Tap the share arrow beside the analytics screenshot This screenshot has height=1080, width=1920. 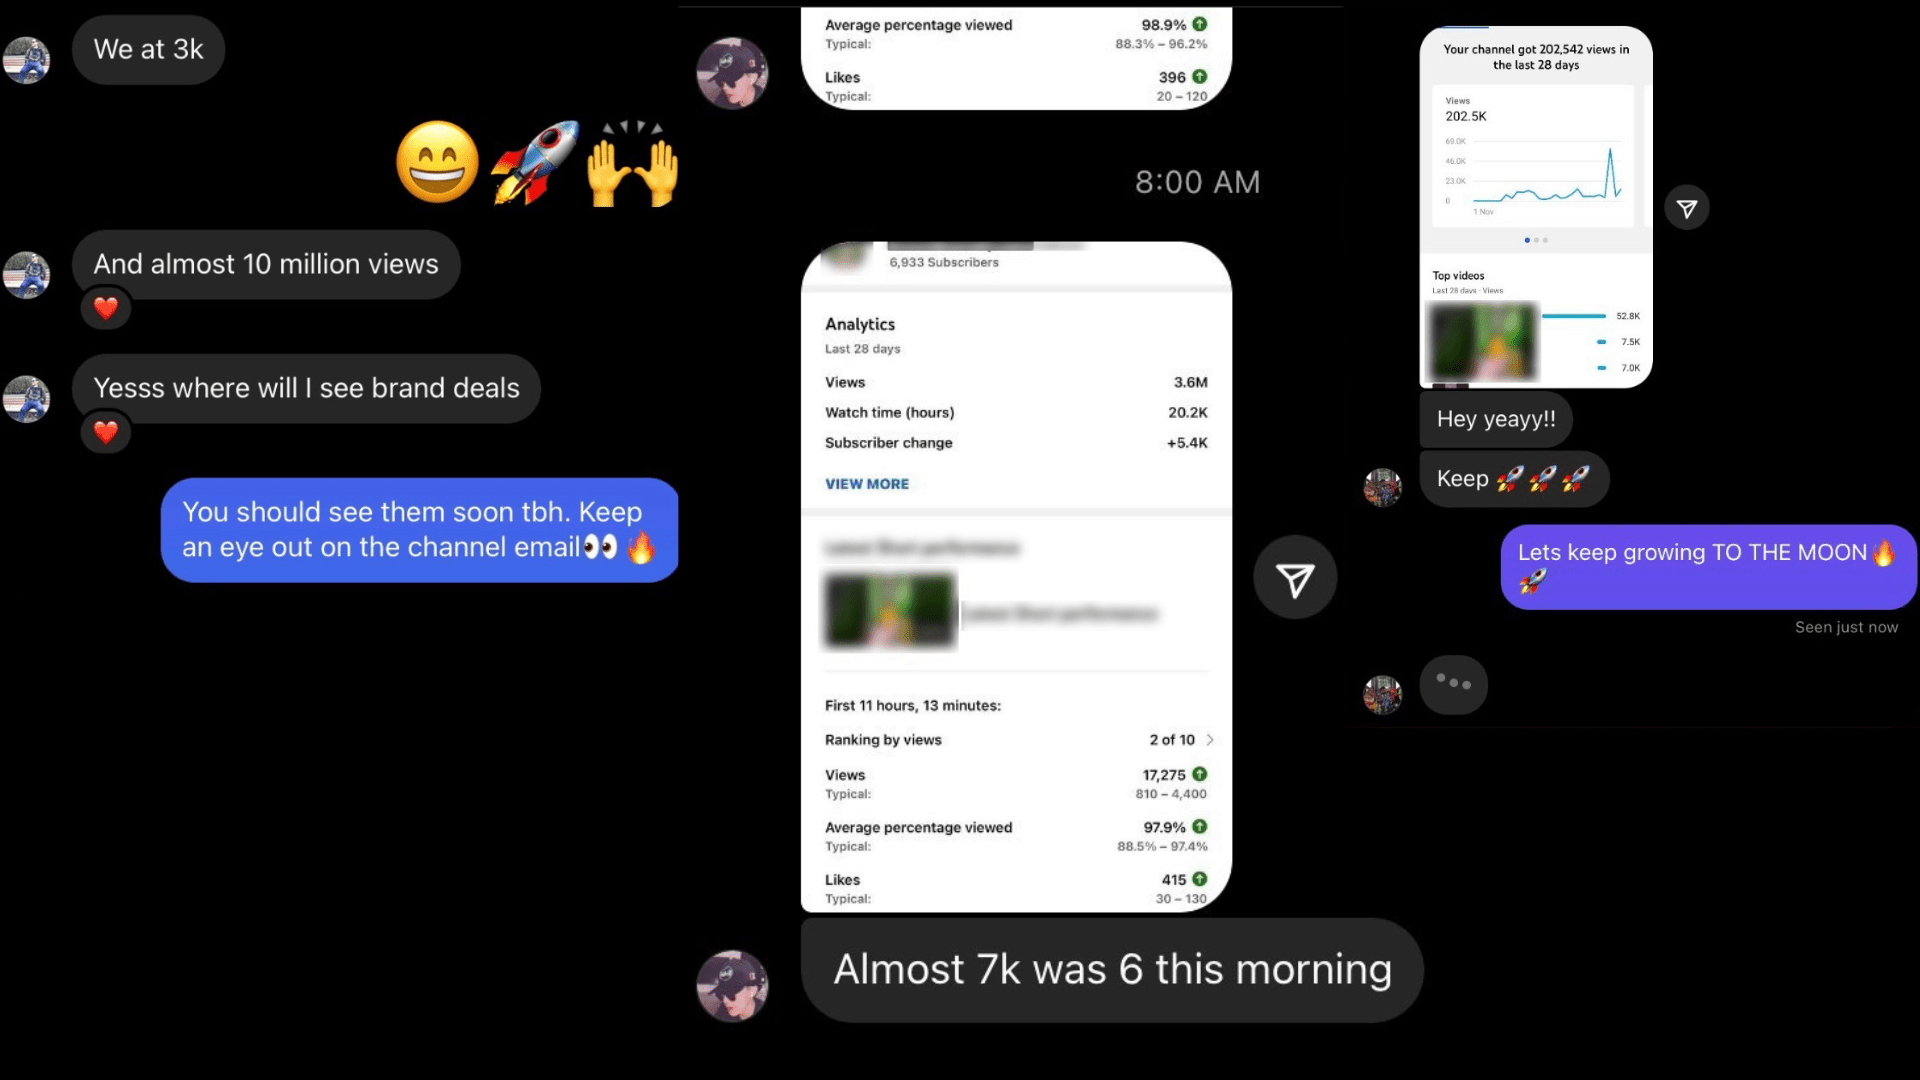(x=1295, y=578)
